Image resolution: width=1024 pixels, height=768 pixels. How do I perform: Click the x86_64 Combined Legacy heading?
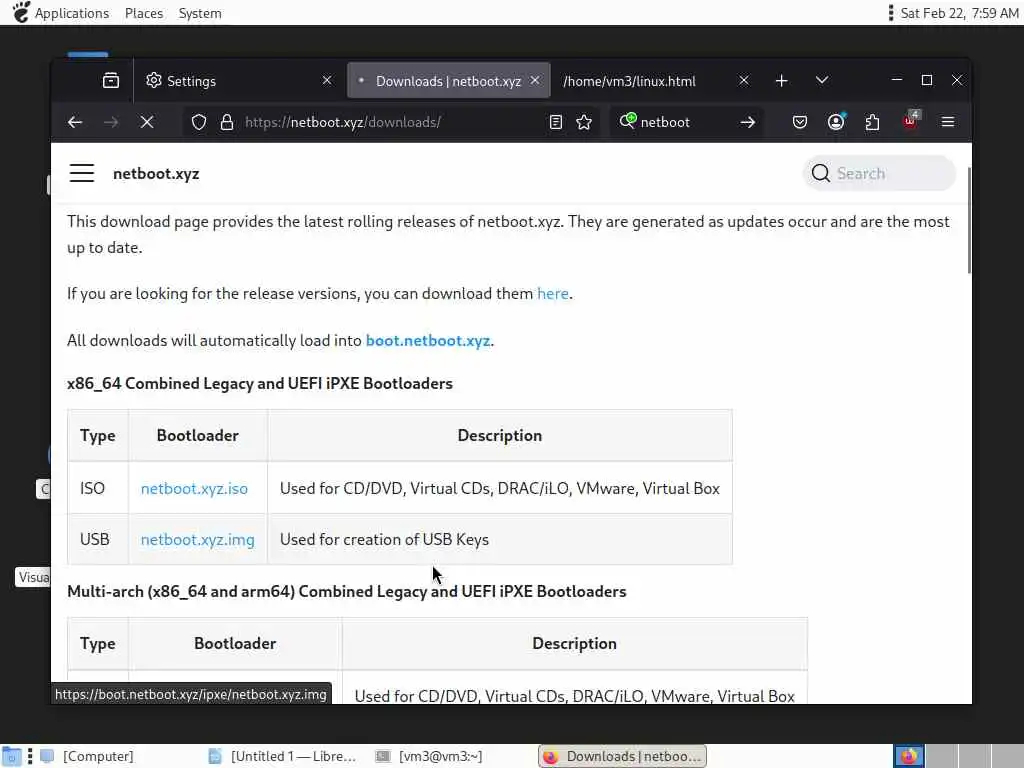tap(260, 383)
